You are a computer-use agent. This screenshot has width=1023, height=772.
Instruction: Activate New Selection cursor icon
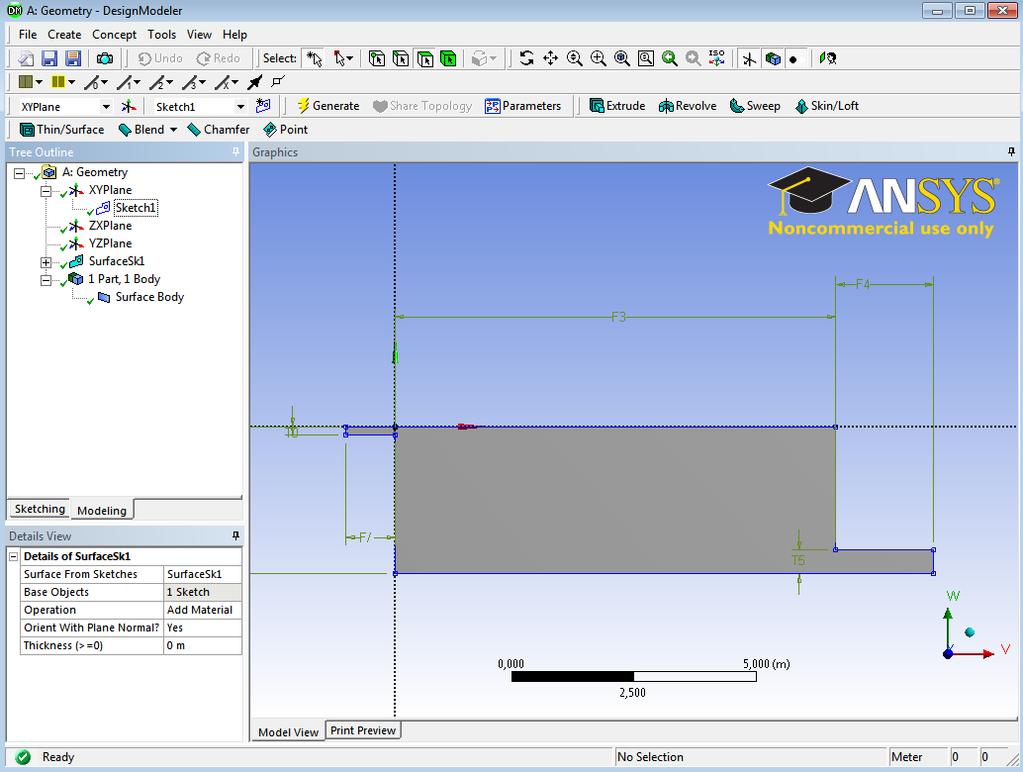(x=314, y=59)
